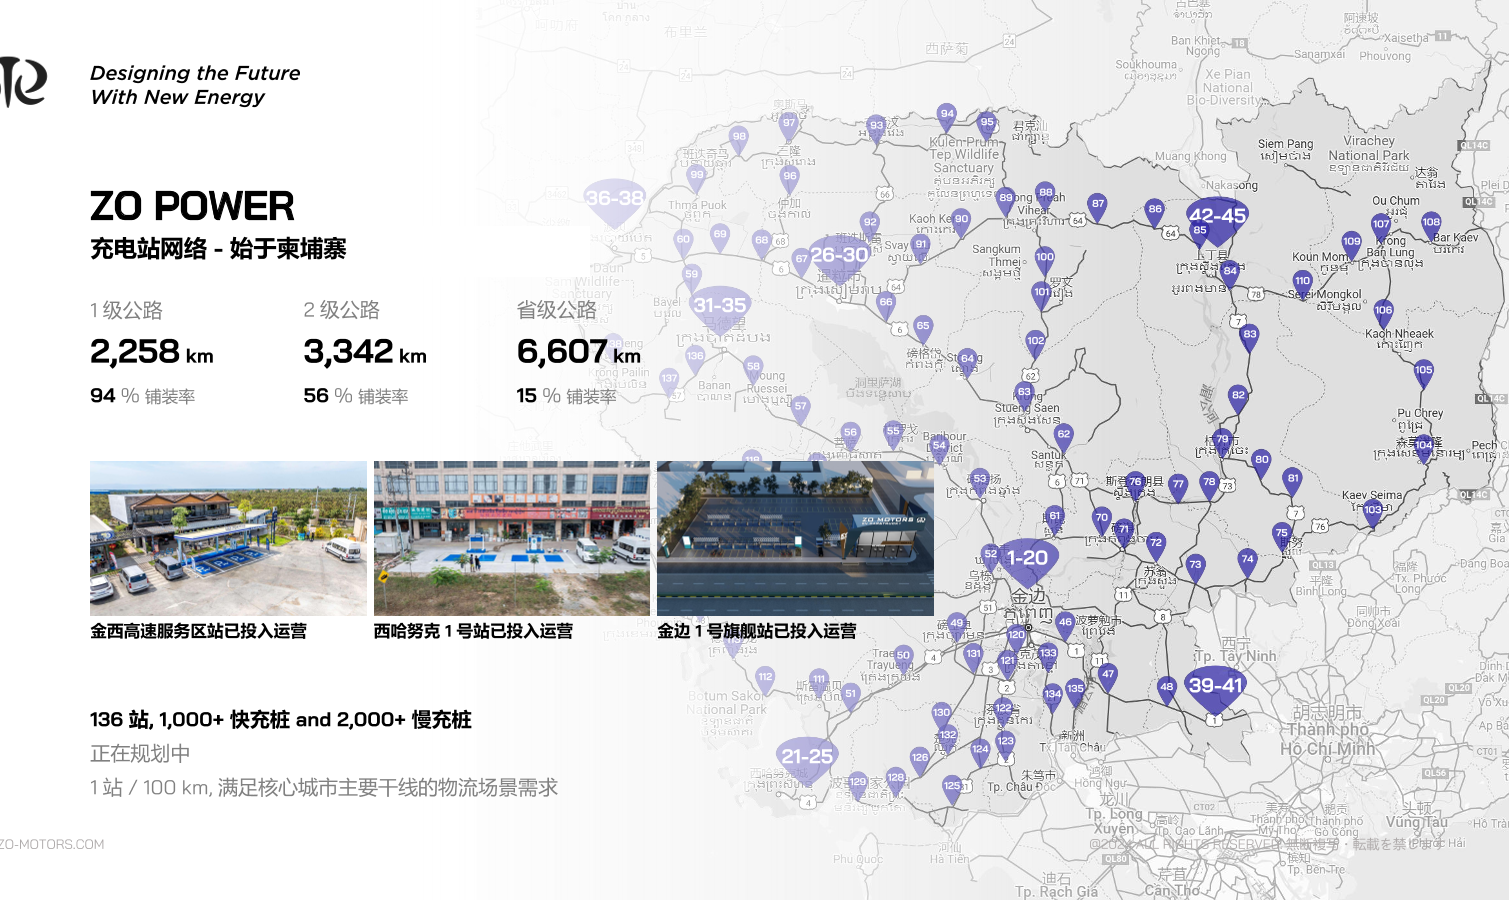Select the 2 级公路 label
The image size is (1509, 900).
(341, 310)
